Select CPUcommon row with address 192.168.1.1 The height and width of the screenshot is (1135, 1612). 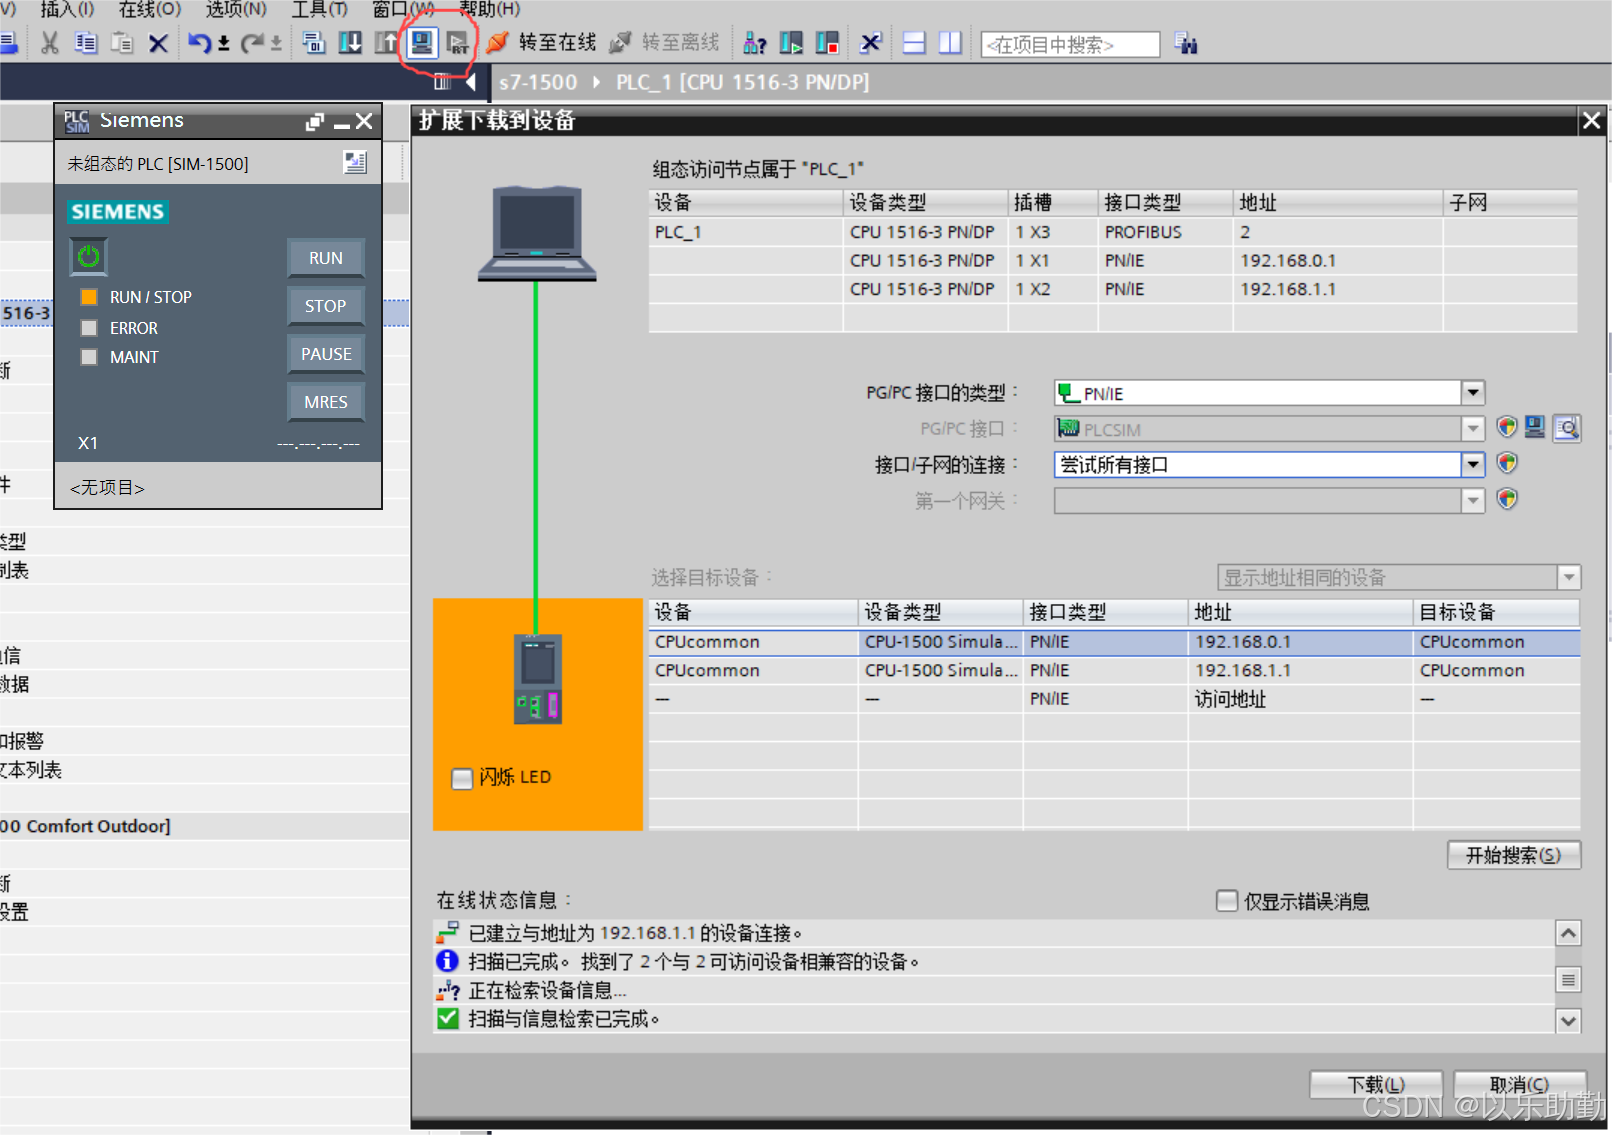(x=1114, y=671)
